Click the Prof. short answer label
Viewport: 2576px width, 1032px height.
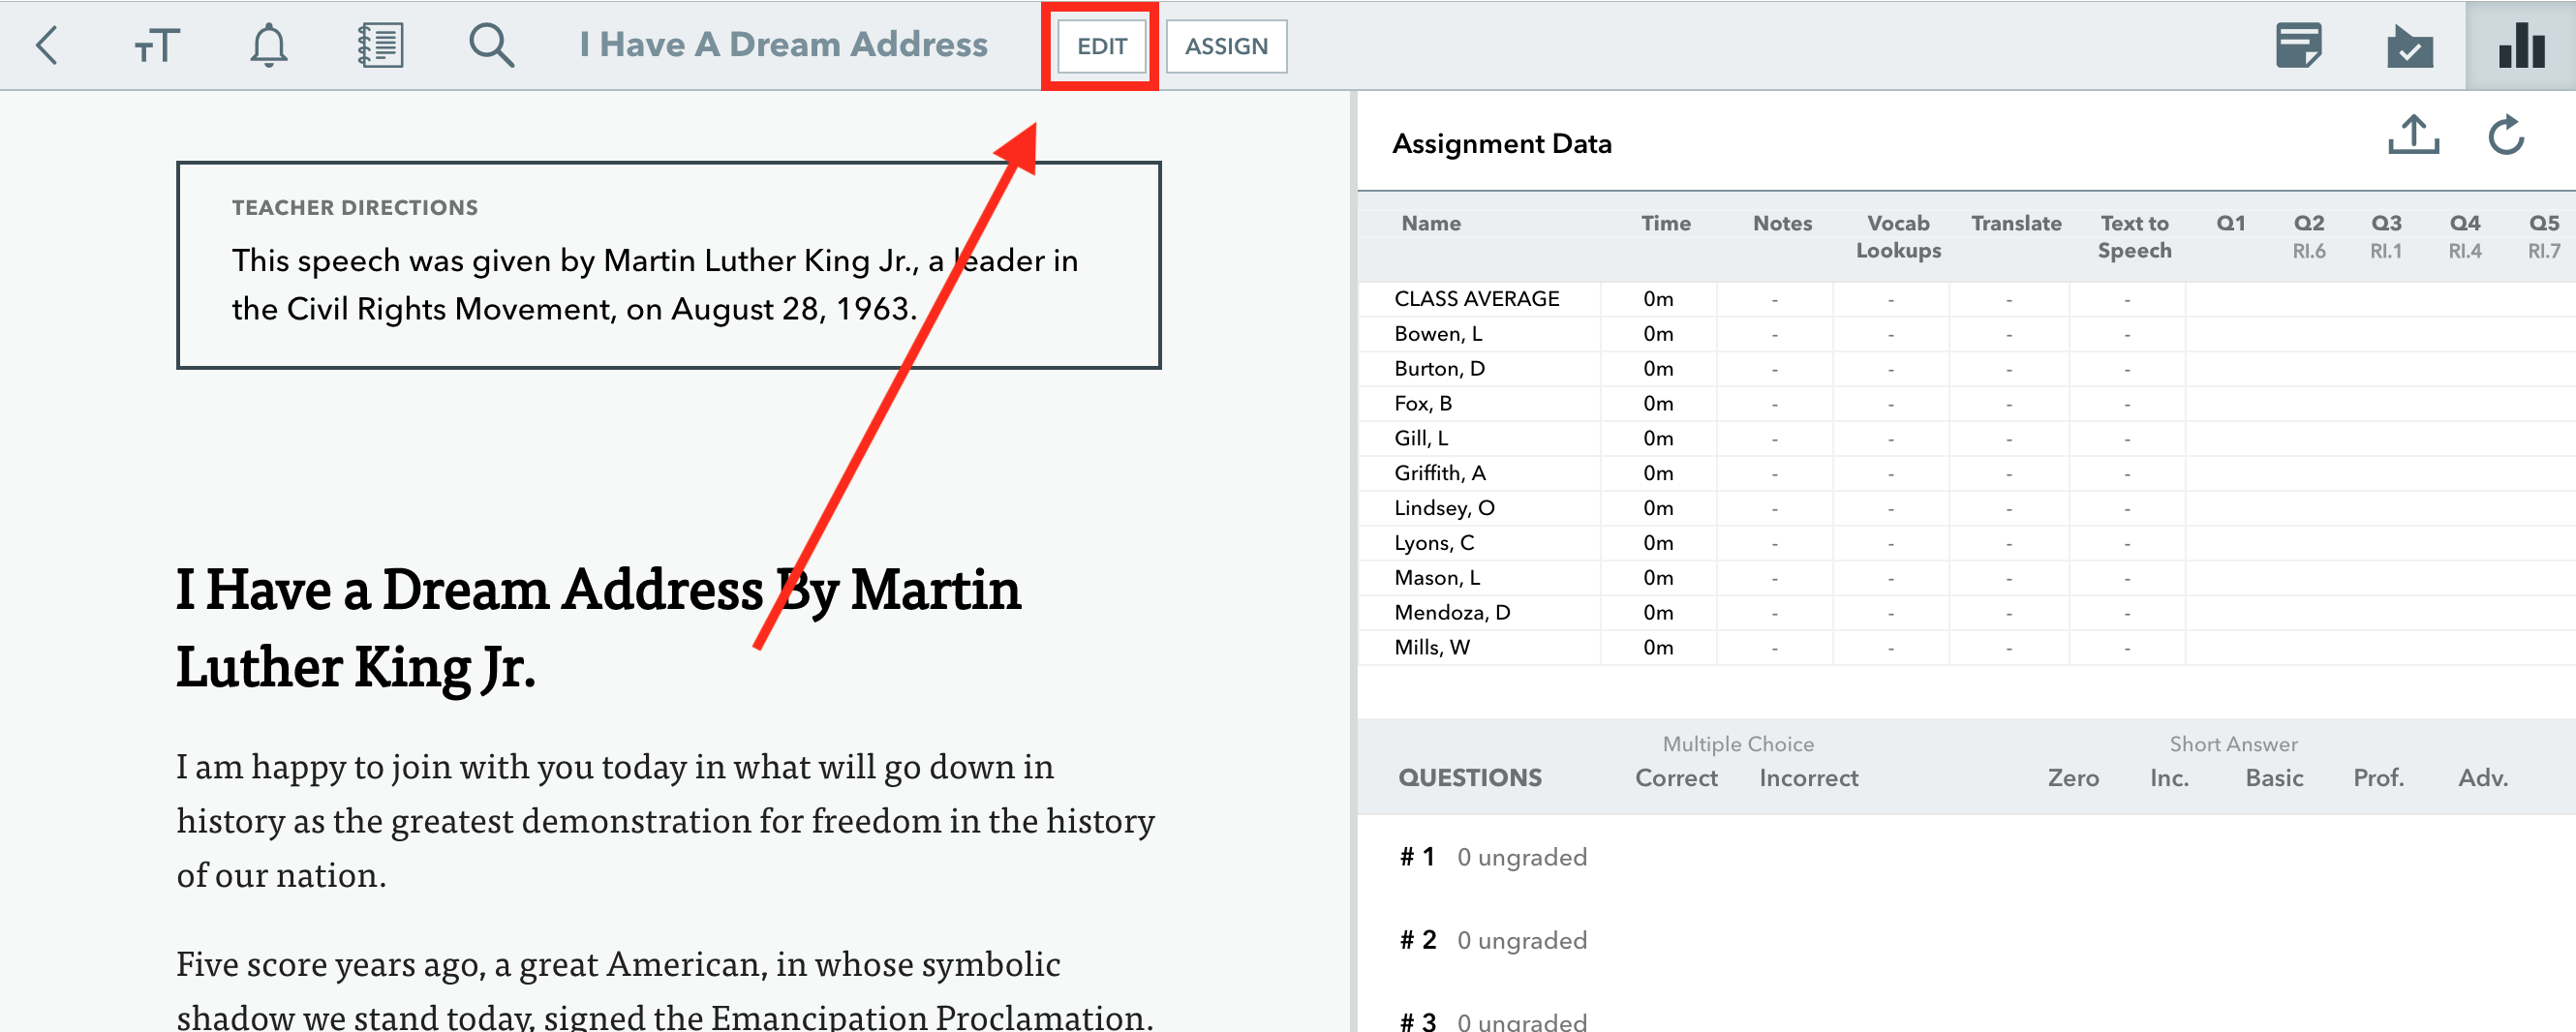tap(2378, 778)
